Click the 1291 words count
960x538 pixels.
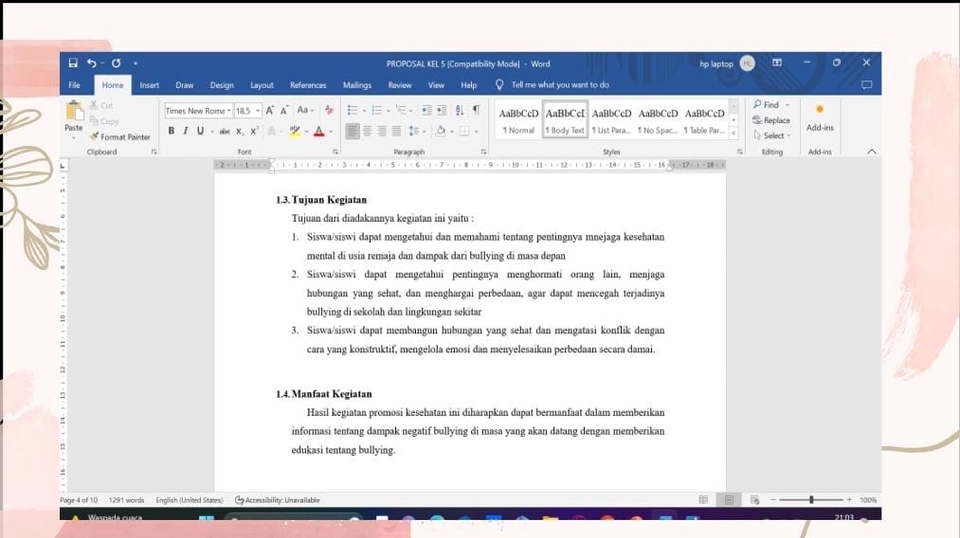126,500
